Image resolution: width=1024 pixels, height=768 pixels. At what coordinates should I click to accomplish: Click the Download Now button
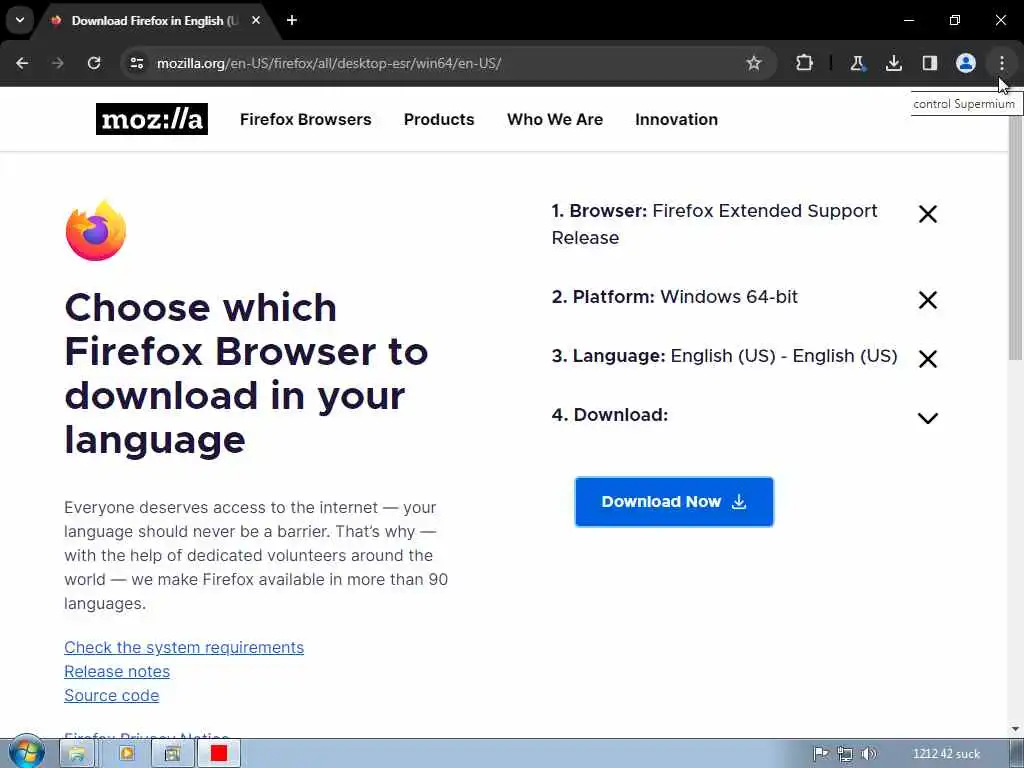tap(674, 502)
